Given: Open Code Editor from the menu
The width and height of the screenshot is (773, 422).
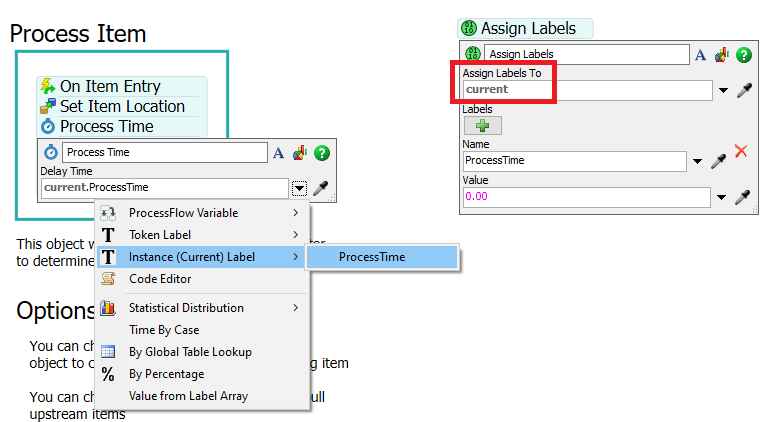Looking at the screenshot, I should point(203,279).
